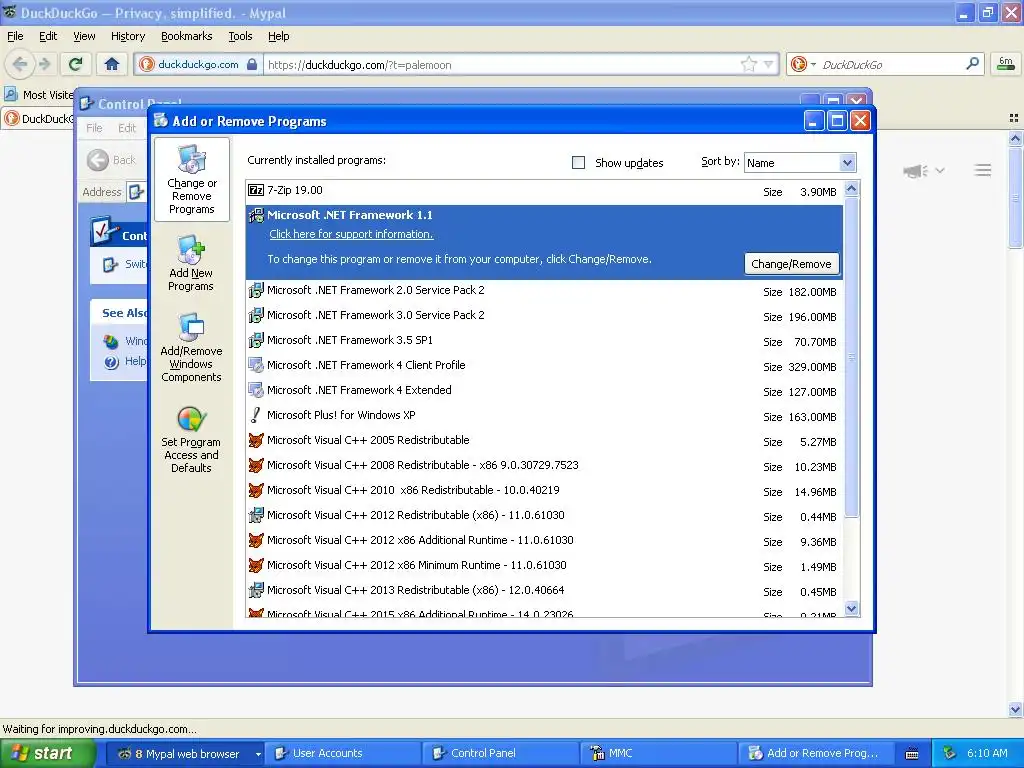Click the .NET Framework 3.0 Service Pack 2 icon

pos(256,315)
